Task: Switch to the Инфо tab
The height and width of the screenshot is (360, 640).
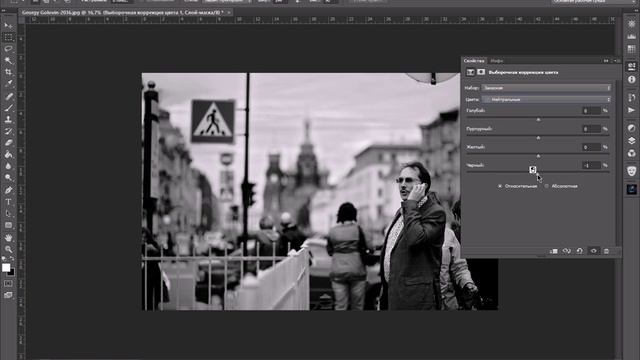Action: (497, 61)
